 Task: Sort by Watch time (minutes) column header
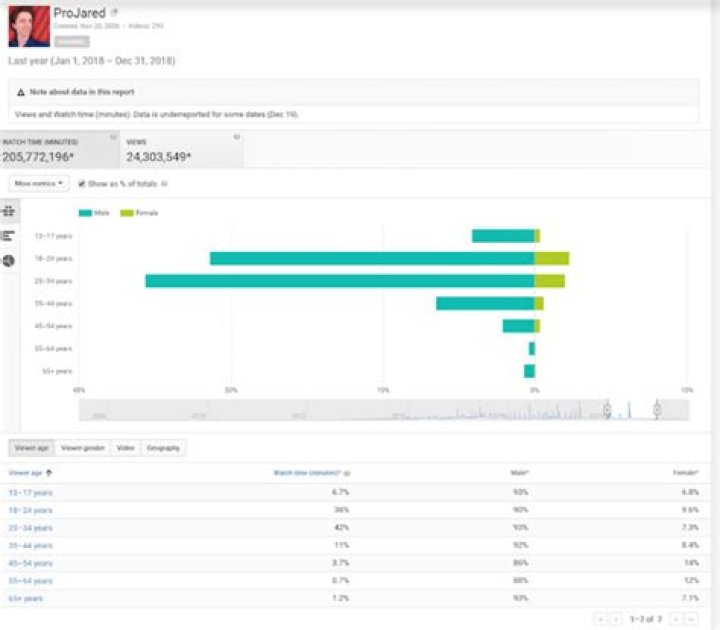[x=307, y=473]
